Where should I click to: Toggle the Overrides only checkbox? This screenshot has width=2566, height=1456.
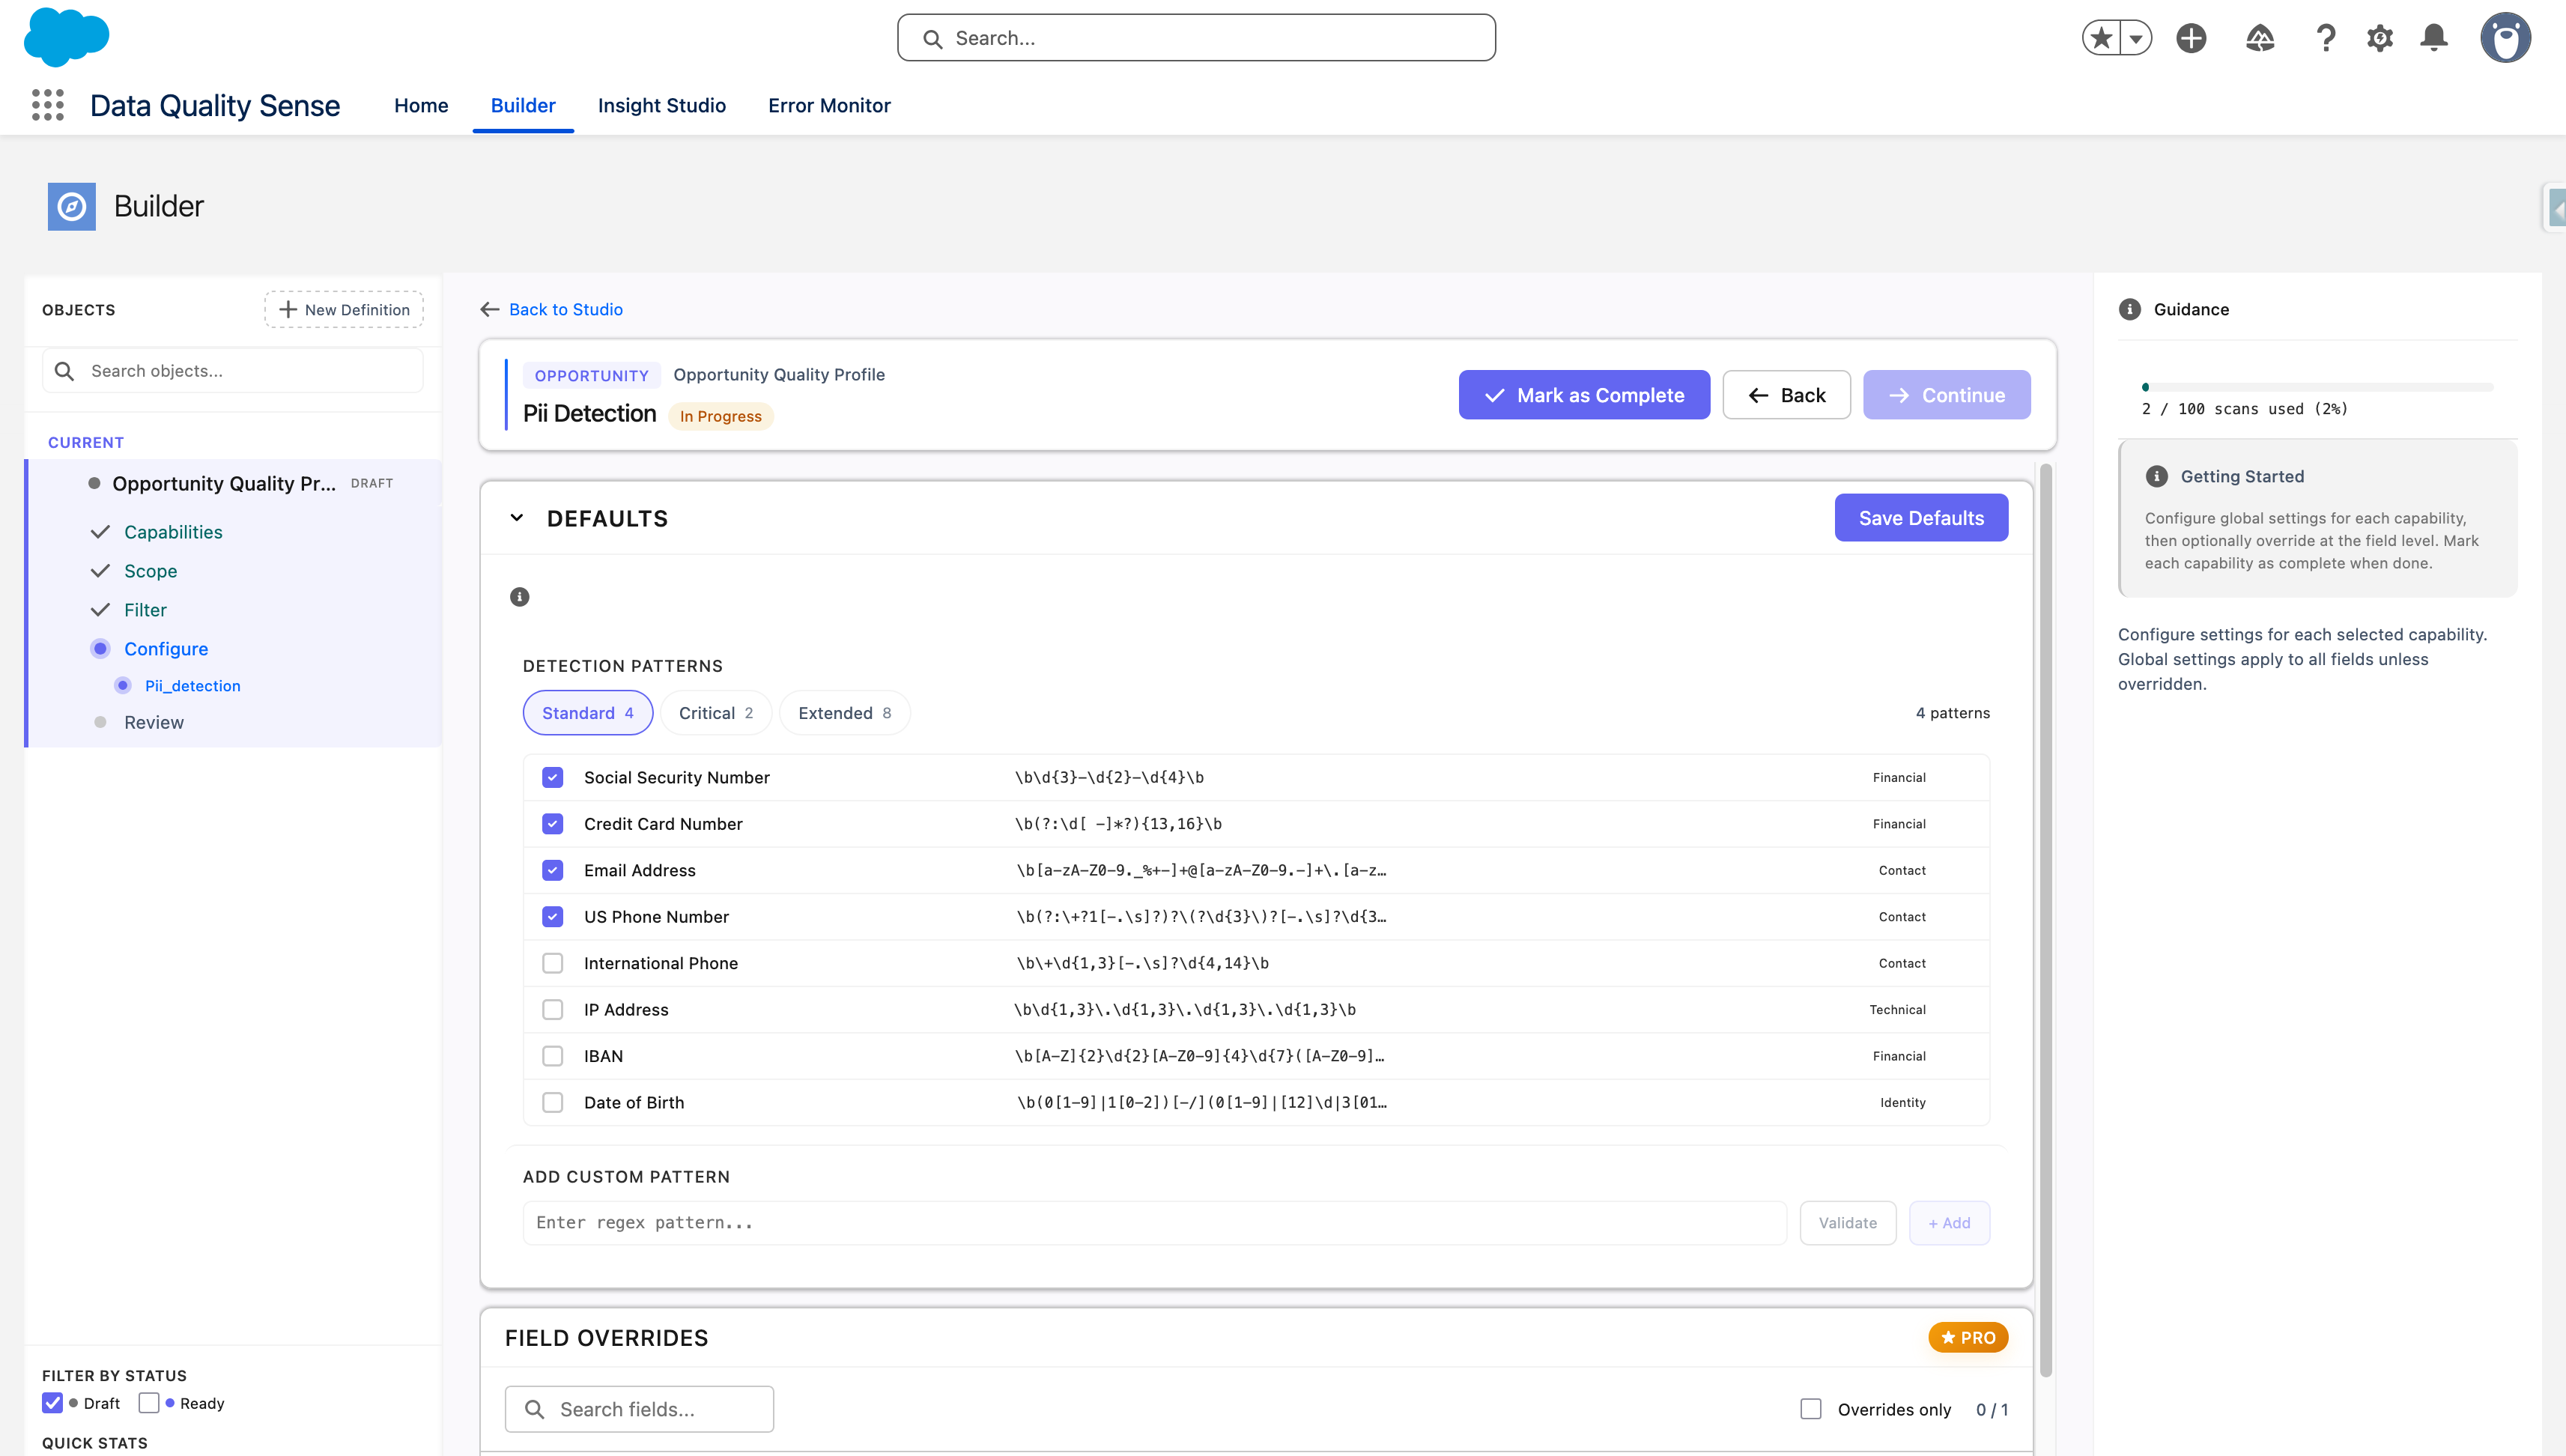1811,1409
